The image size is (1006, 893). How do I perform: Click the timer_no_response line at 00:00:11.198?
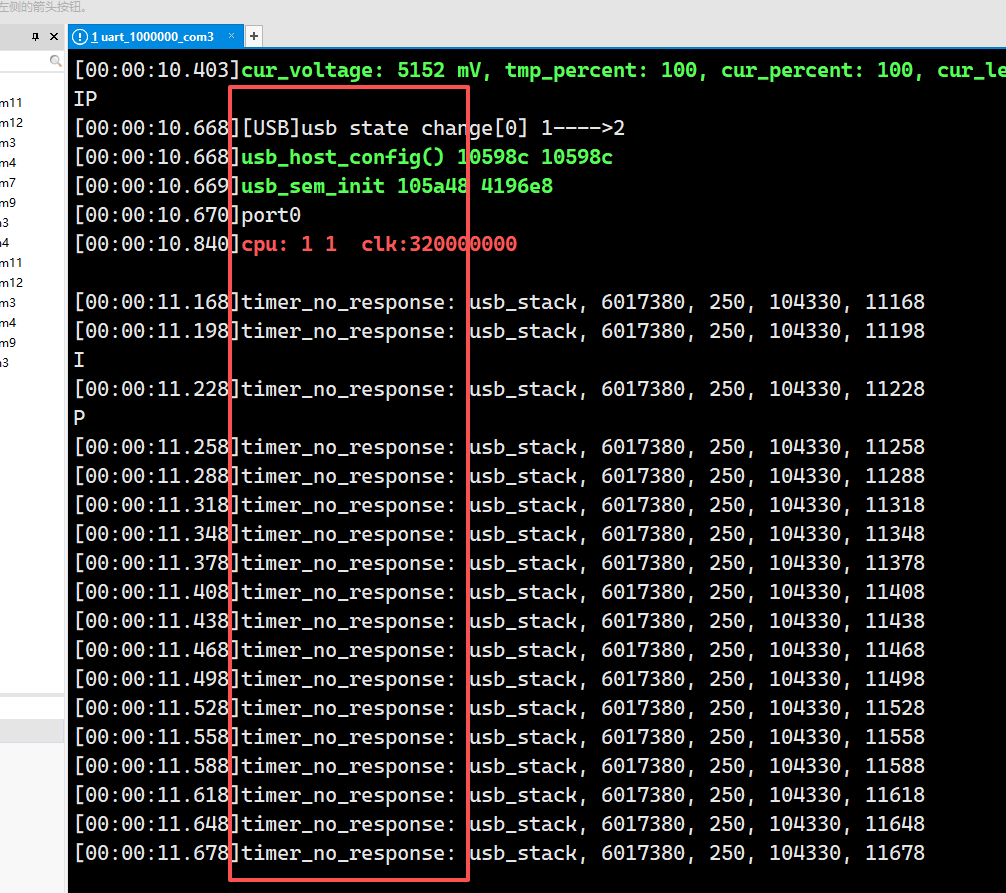(500, 331)
